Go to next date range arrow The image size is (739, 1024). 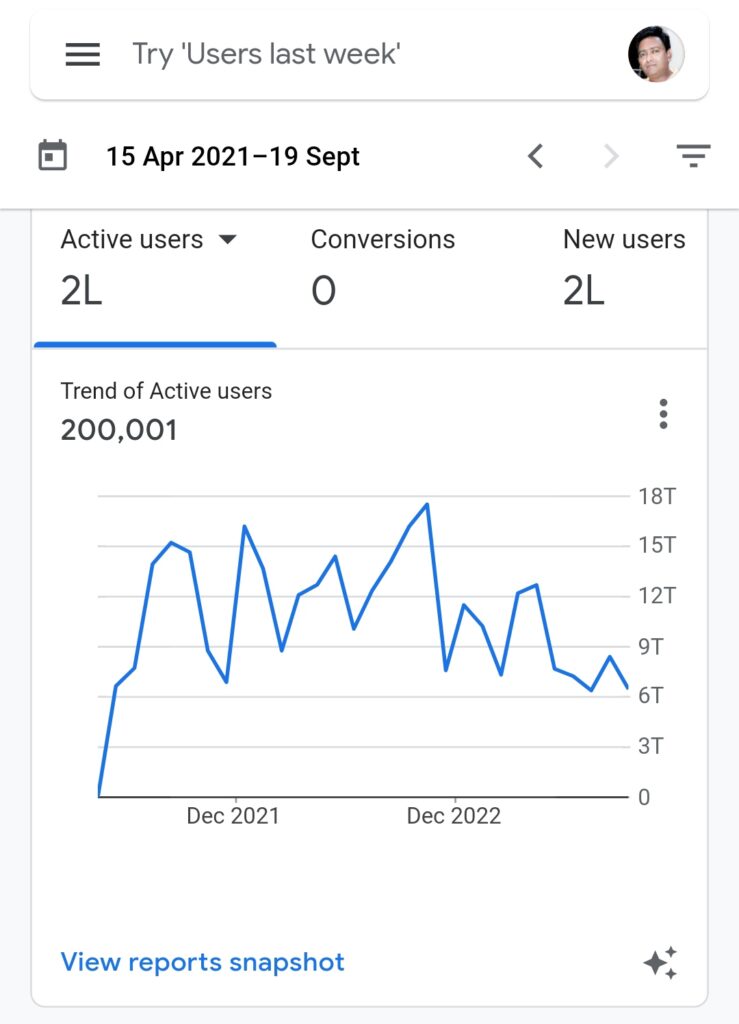(x=611, y=156)
